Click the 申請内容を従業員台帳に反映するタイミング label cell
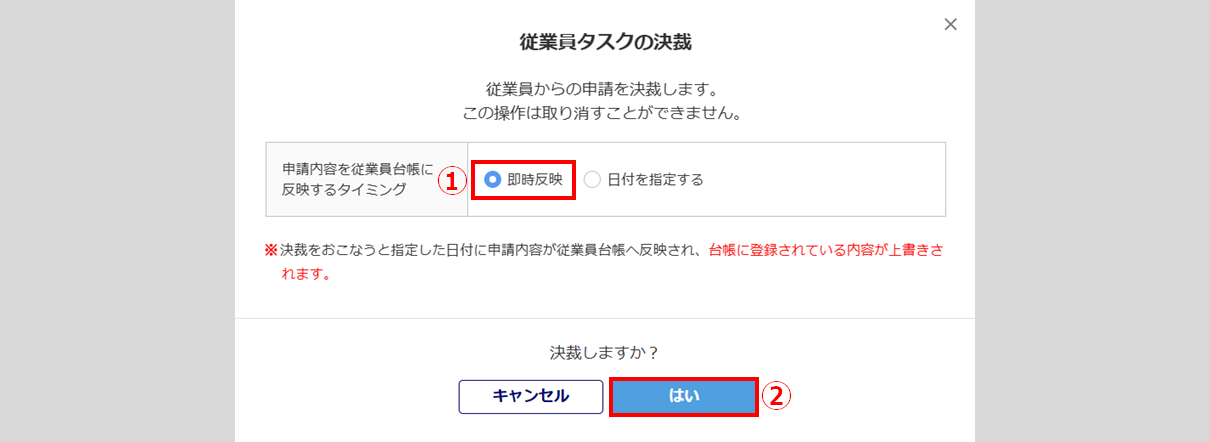The image size is (1210, 442). click(350, 180)
